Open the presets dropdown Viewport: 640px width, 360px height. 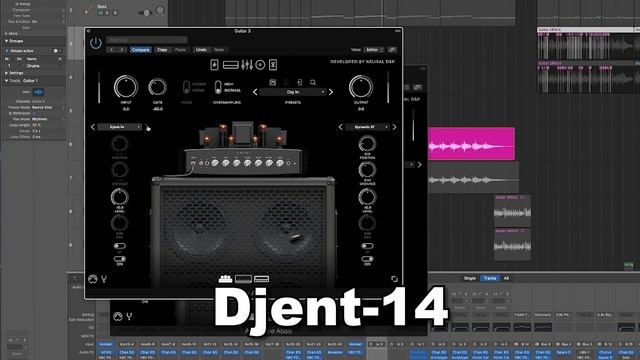click(x=293, y=92)
